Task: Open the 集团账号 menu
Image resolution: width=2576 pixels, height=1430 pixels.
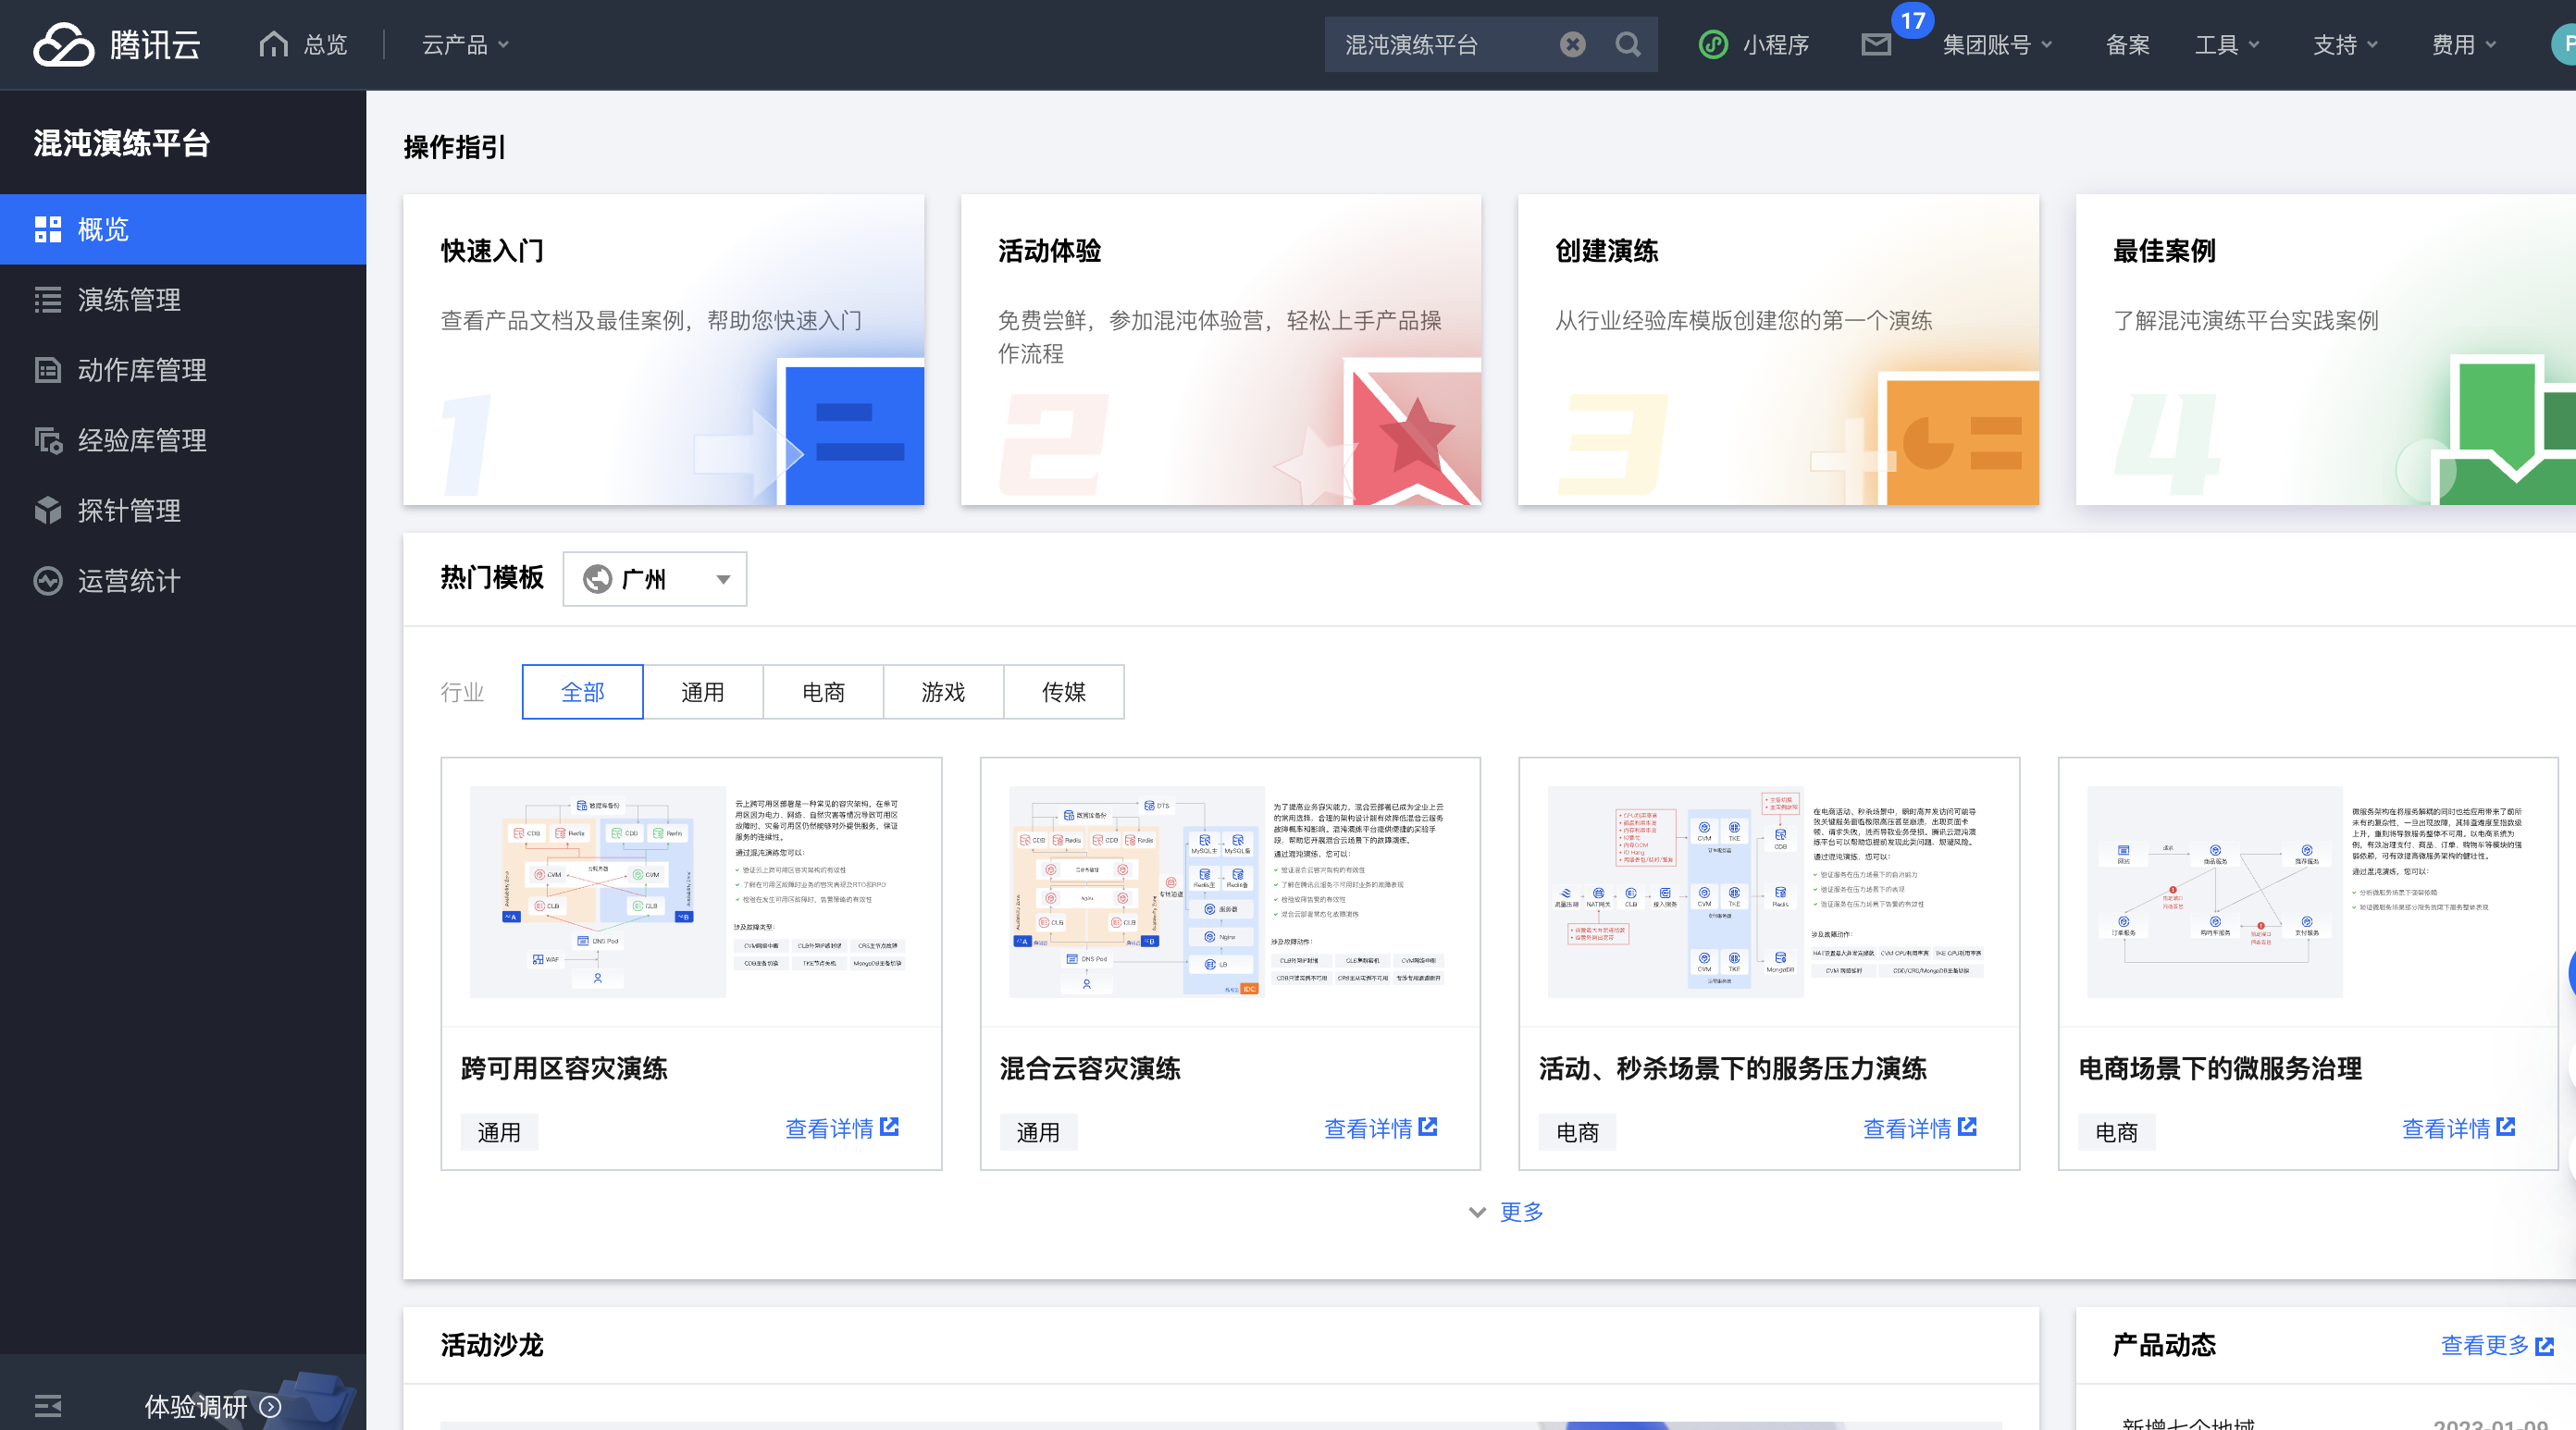Action: [1996, 45]
